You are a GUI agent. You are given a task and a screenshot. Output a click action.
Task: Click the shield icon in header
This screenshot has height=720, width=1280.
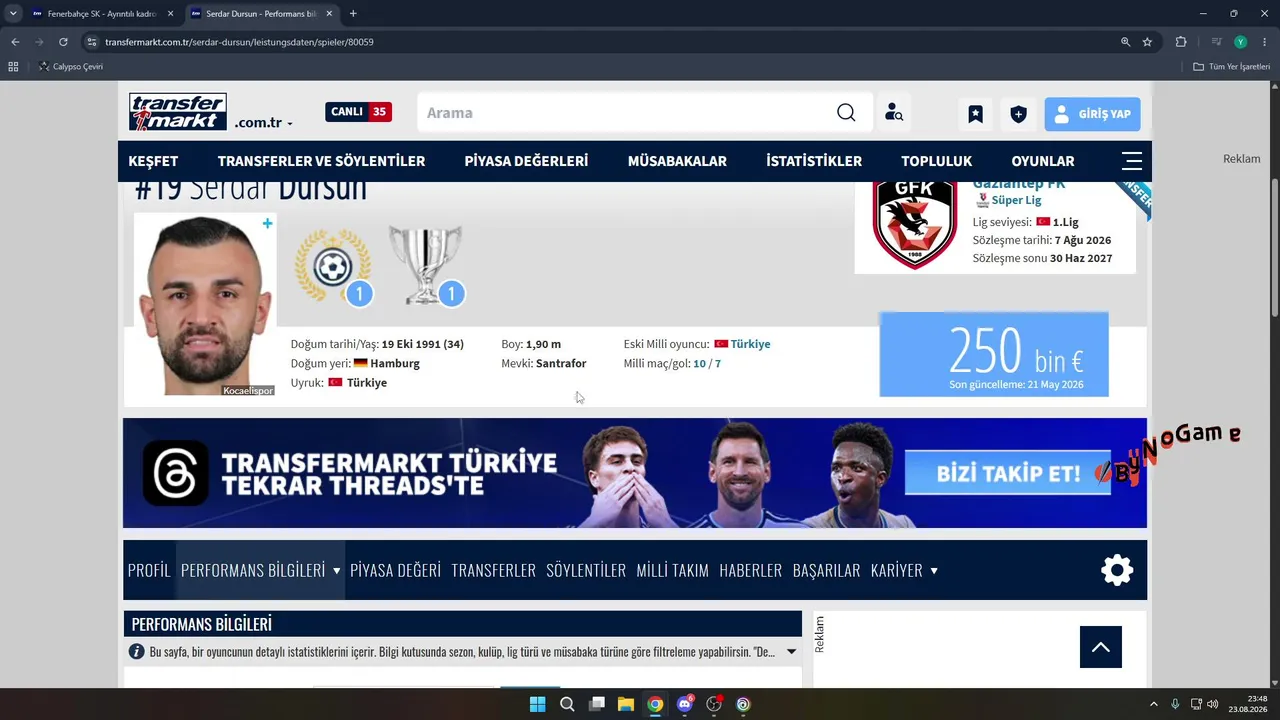tap(1018, 114)
